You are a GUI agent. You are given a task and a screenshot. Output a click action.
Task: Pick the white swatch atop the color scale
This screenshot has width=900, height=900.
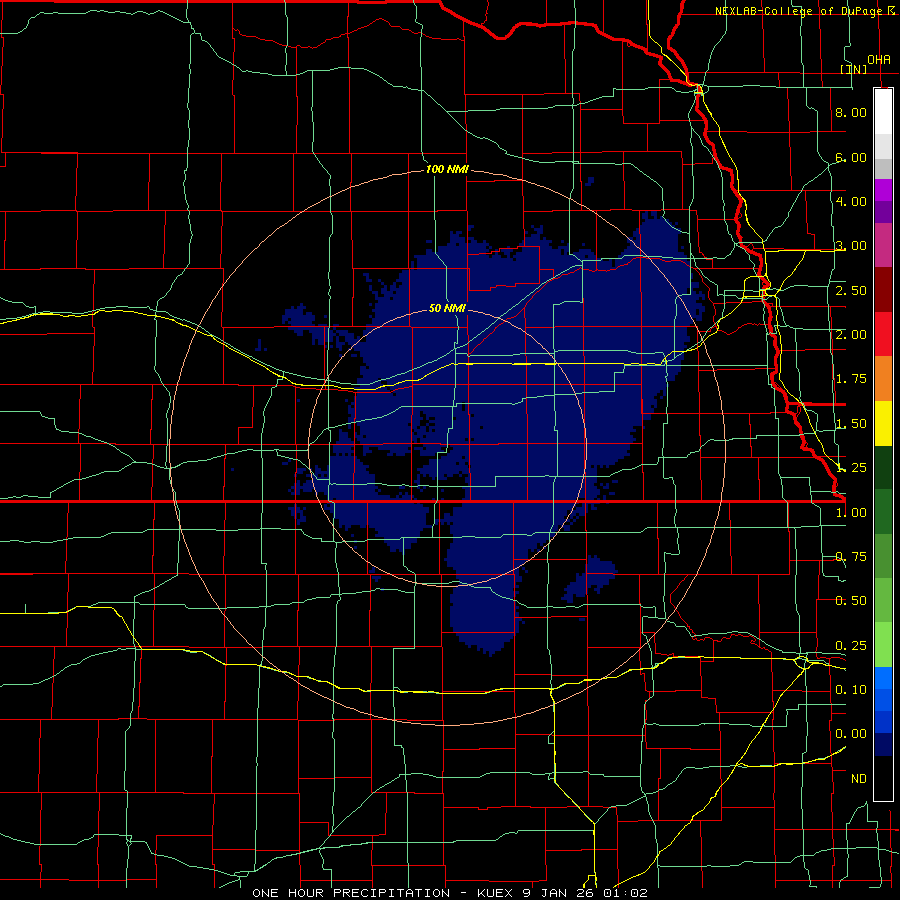click(x=883, y=112)
